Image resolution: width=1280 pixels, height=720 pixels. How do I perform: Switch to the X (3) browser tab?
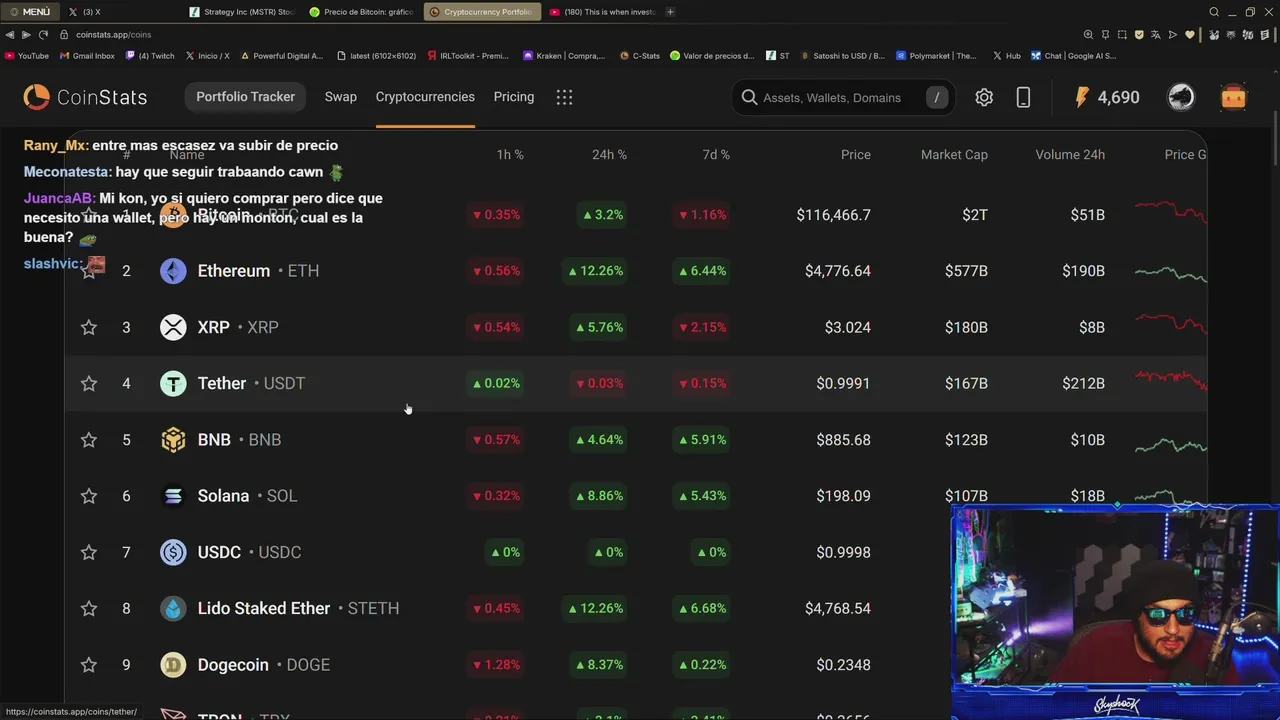click(122, 12)
